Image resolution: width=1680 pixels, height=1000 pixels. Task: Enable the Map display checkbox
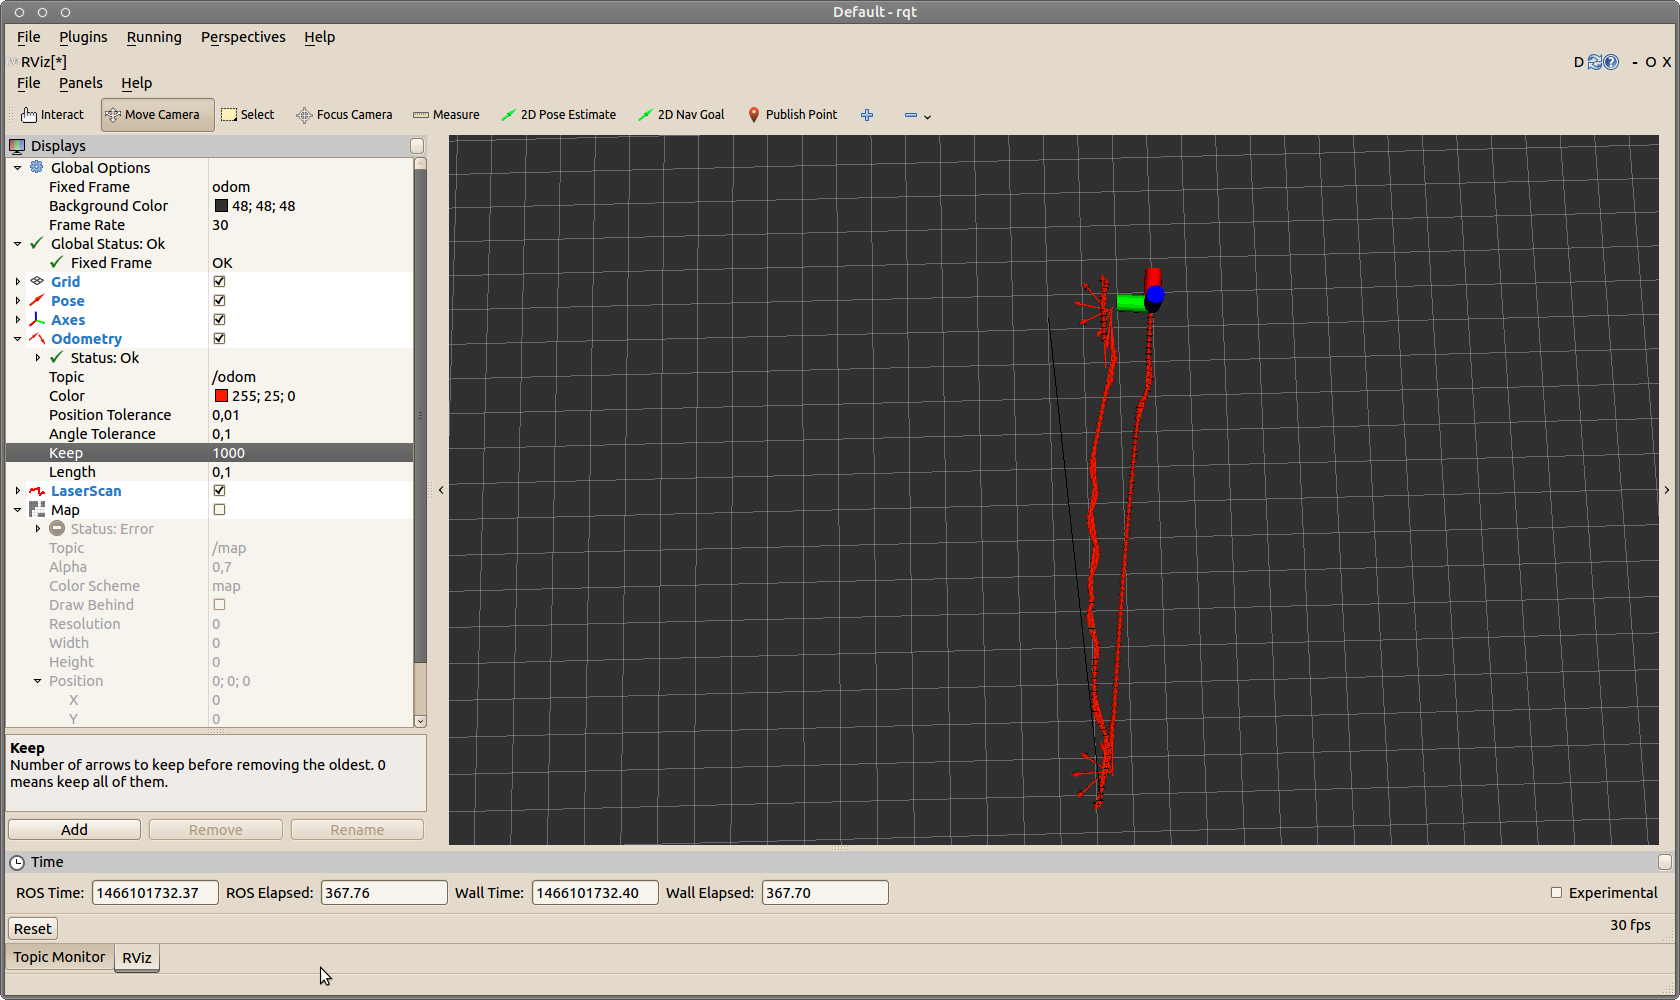tap(219, 510)
